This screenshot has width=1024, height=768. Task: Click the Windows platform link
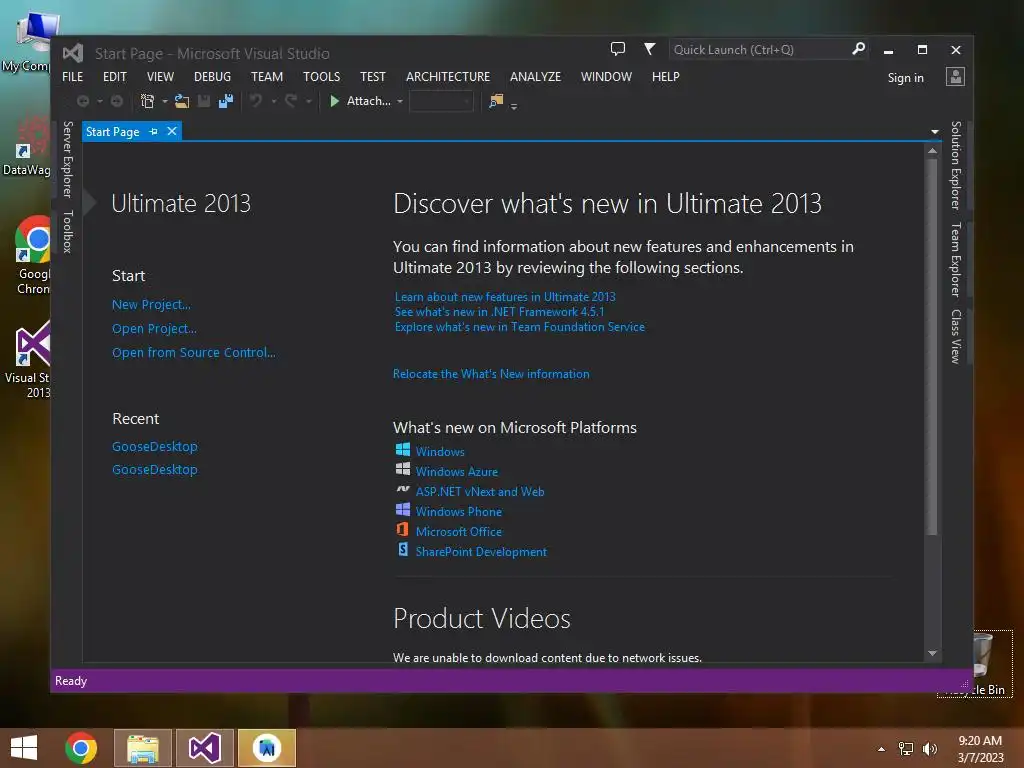point(440,452)
